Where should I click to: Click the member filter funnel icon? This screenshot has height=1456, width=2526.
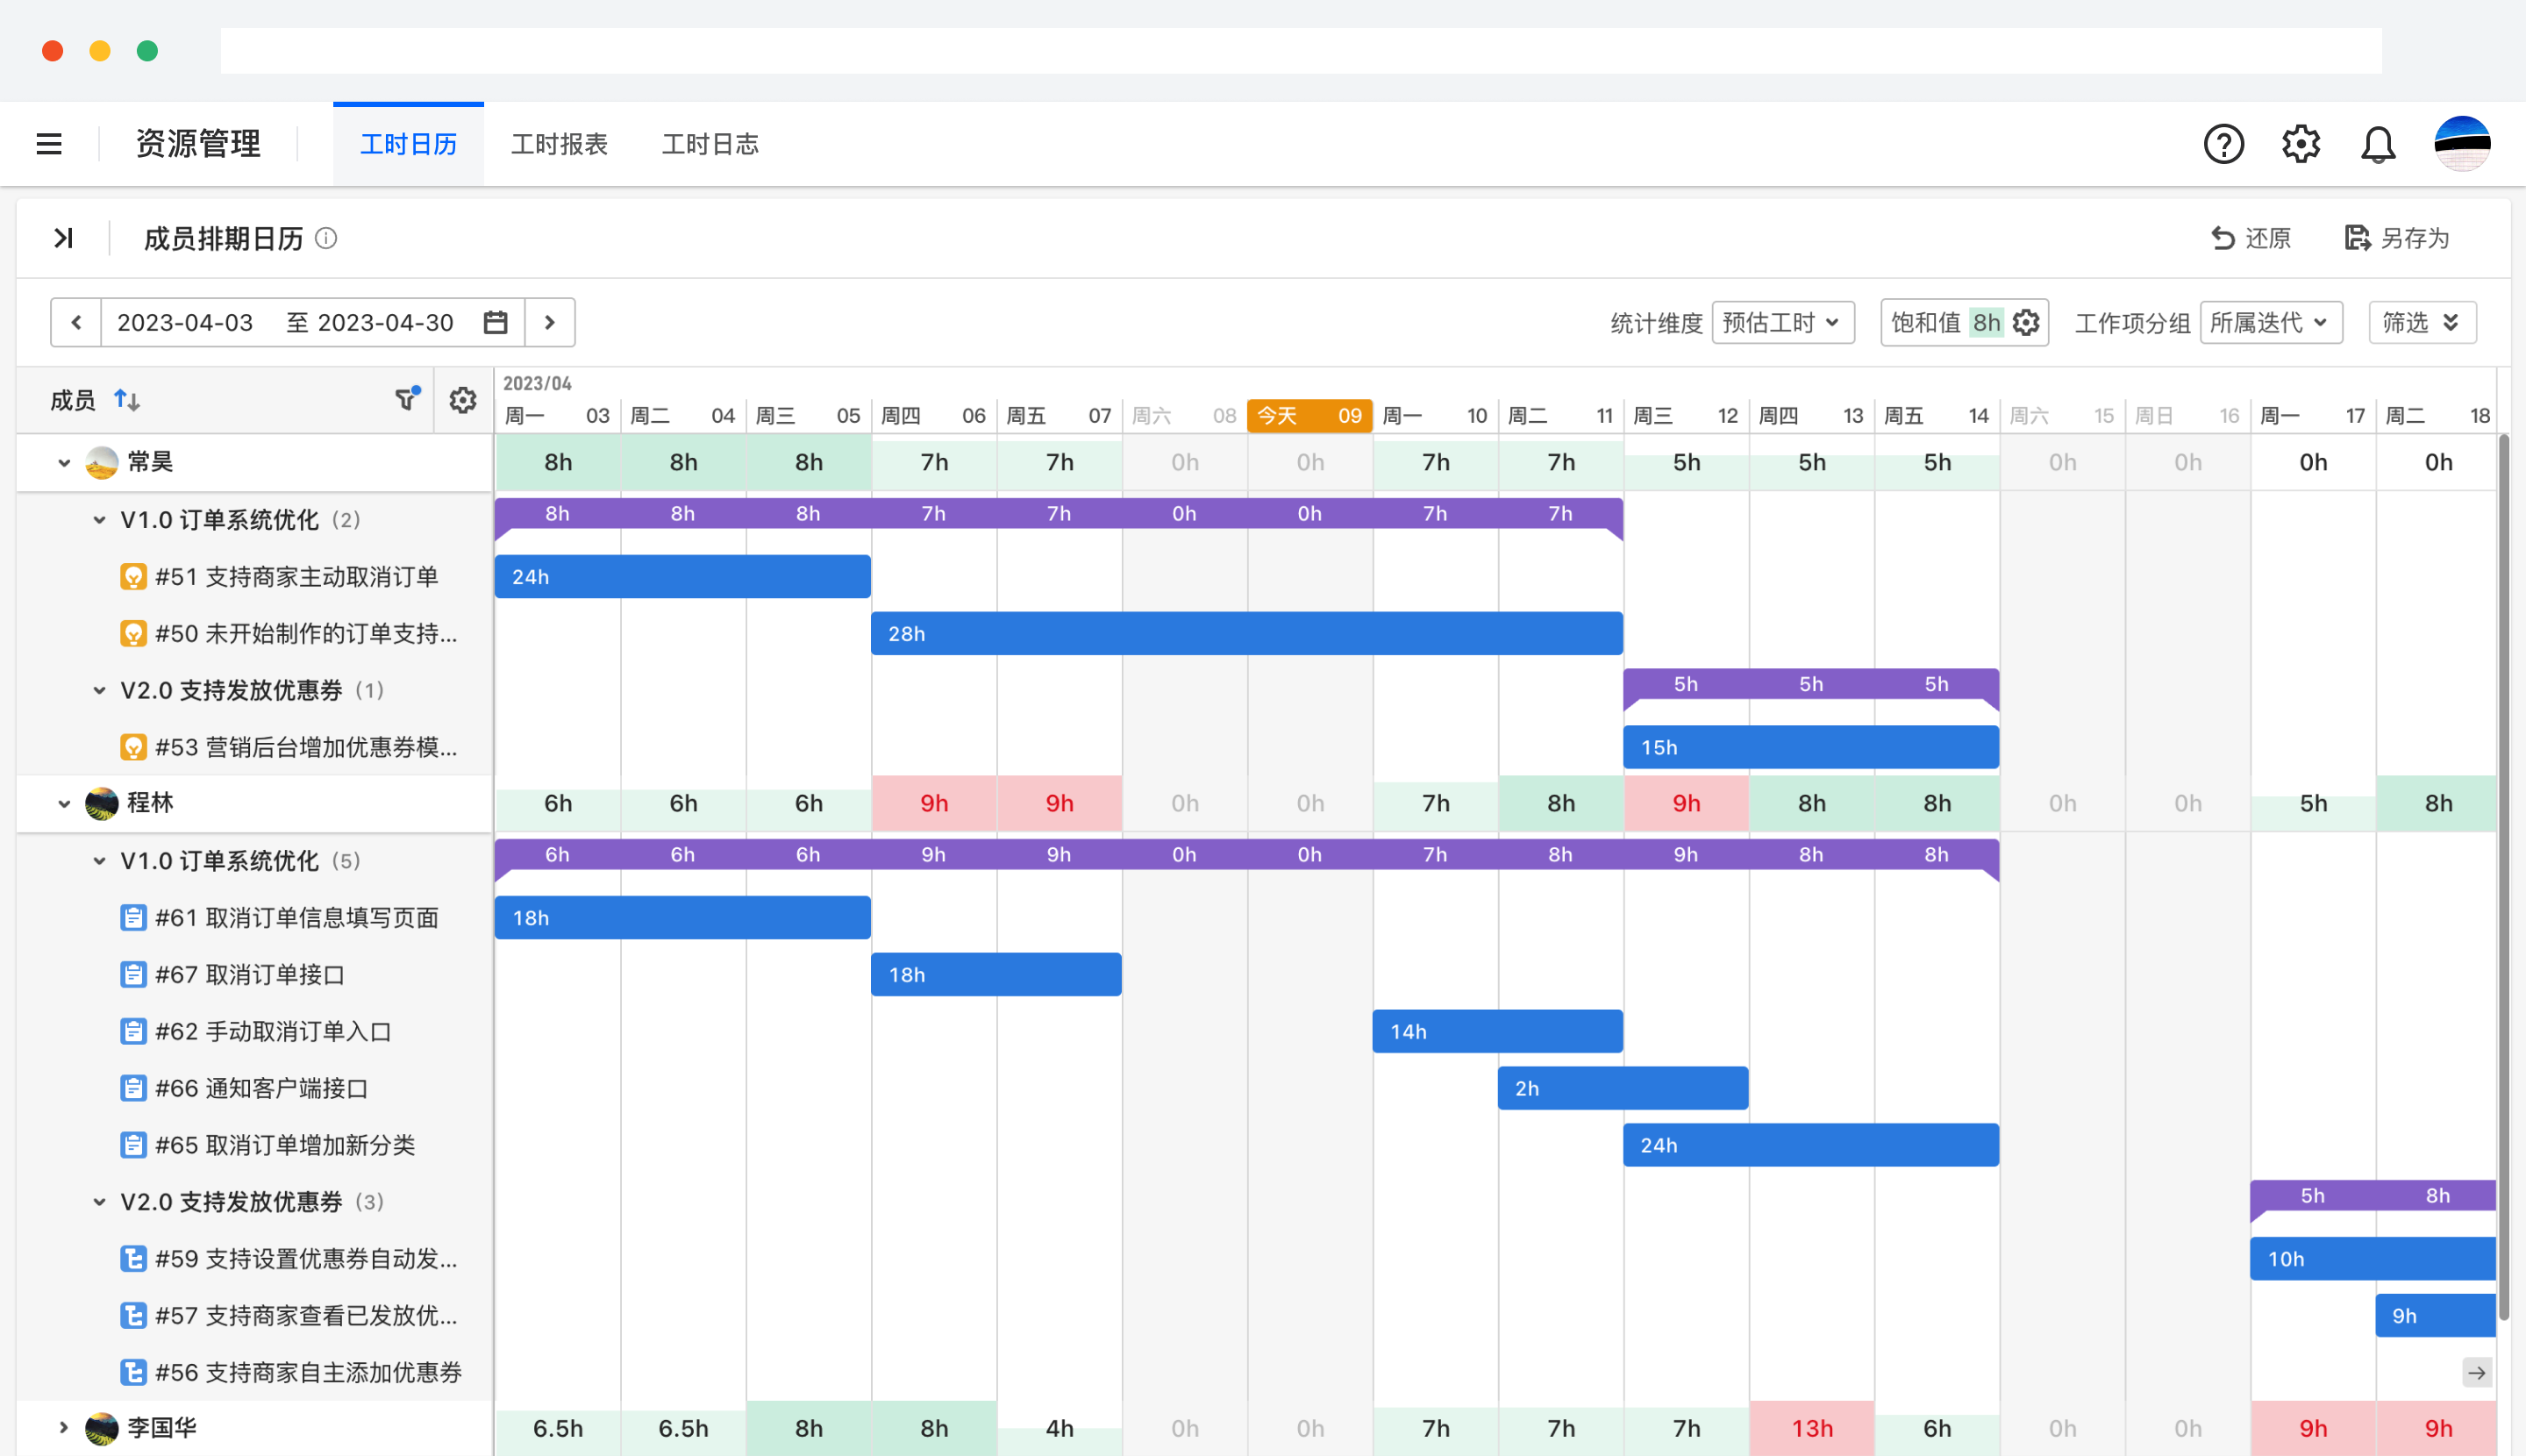pyautogui.click(x=405, y=400)
